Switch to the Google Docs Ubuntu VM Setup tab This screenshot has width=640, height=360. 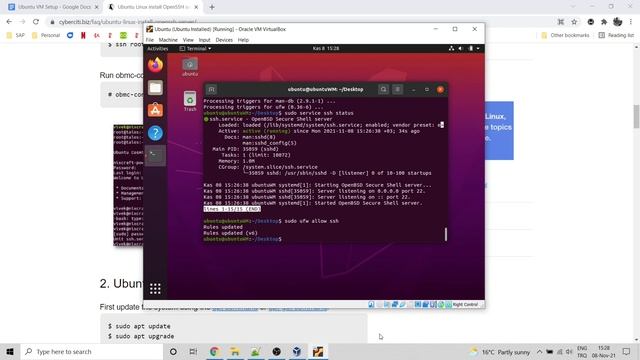(54, 7)
